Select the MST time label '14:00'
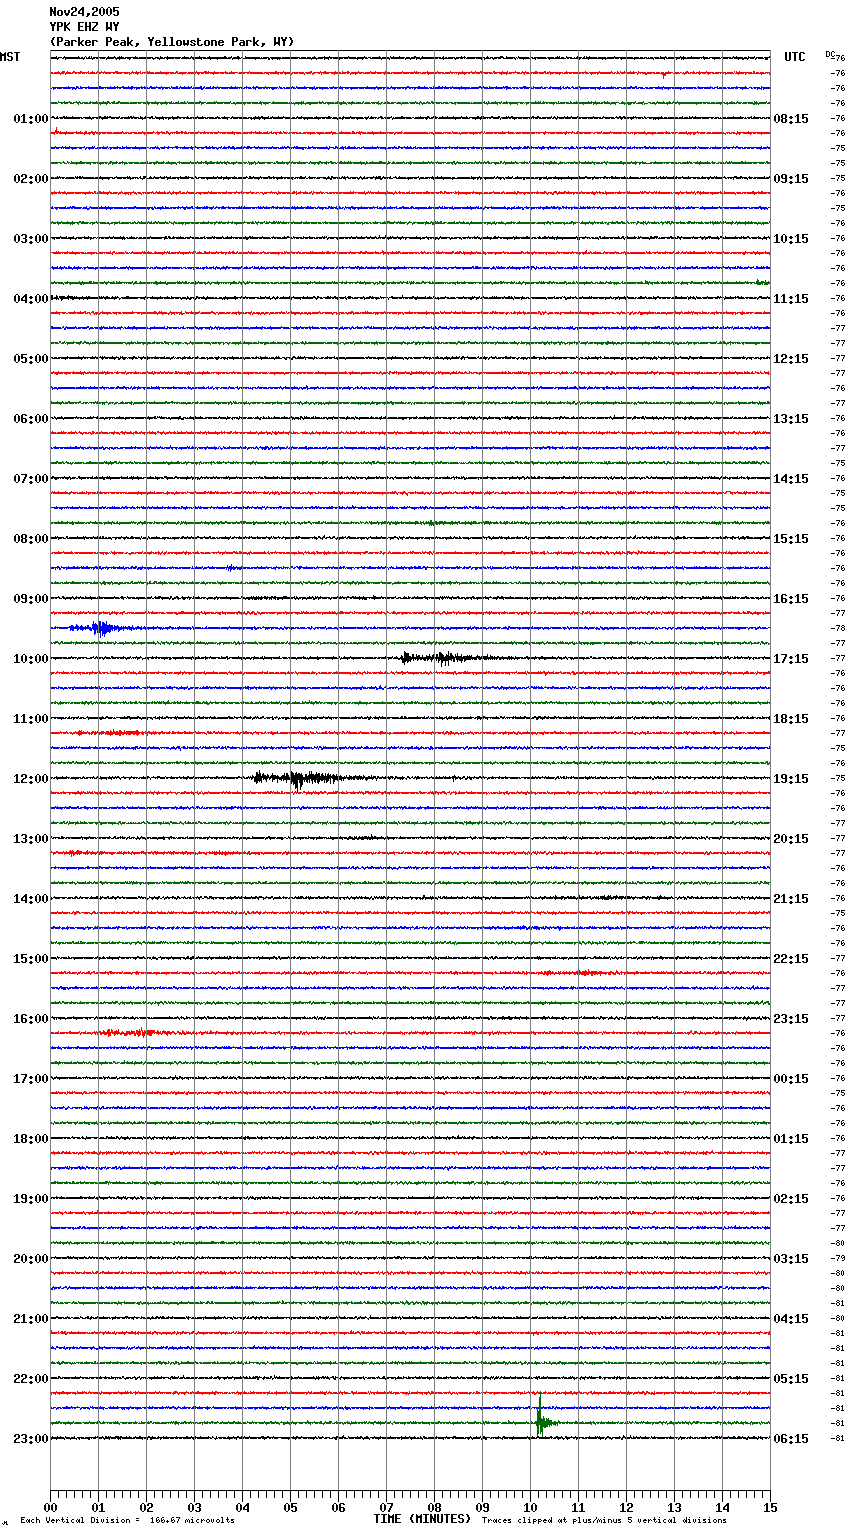The height and width of the screenshot is (1534, 850). 31,899
